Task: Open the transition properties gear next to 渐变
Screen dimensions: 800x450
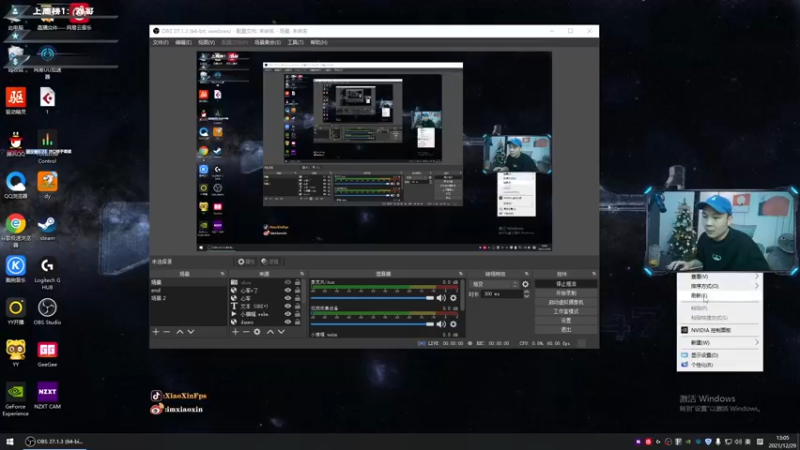Action: pyautogui.click(x=526, y=284)
